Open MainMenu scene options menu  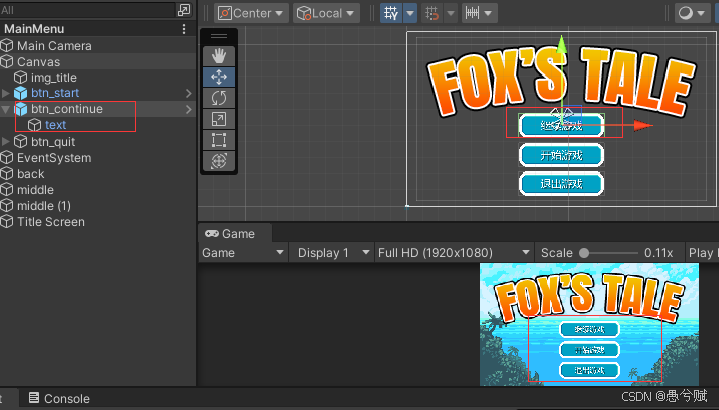coord(184,29)
